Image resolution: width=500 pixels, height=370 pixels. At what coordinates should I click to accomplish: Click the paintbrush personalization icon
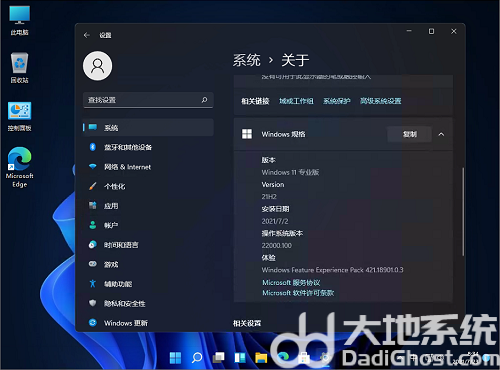point(93,186)
